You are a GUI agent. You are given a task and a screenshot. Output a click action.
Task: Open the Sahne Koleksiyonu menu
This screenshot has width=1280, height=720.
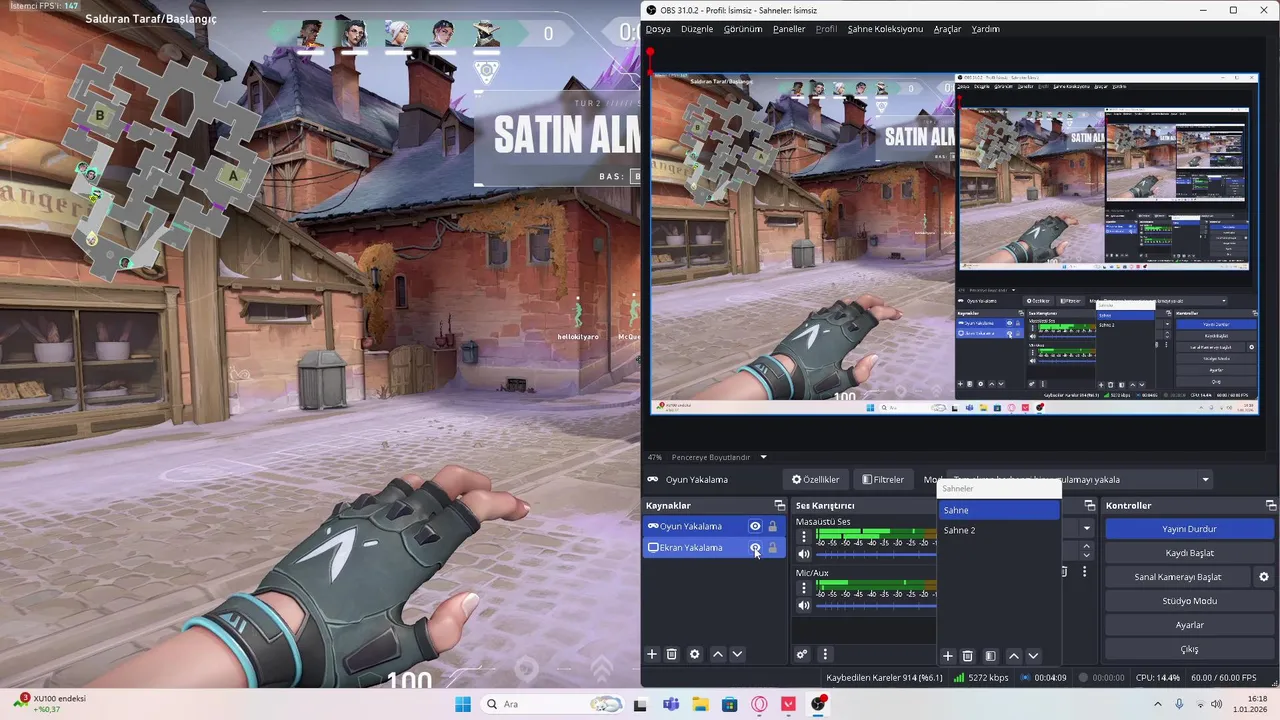click(x=885, y=29)
